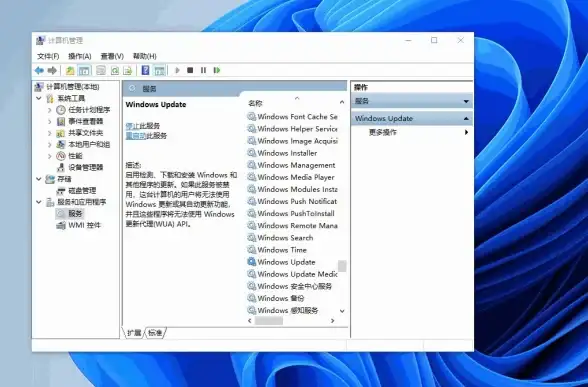Open the 查看(V) menu
This screenshot has height=387, width=588.
[x=112, y=56]
